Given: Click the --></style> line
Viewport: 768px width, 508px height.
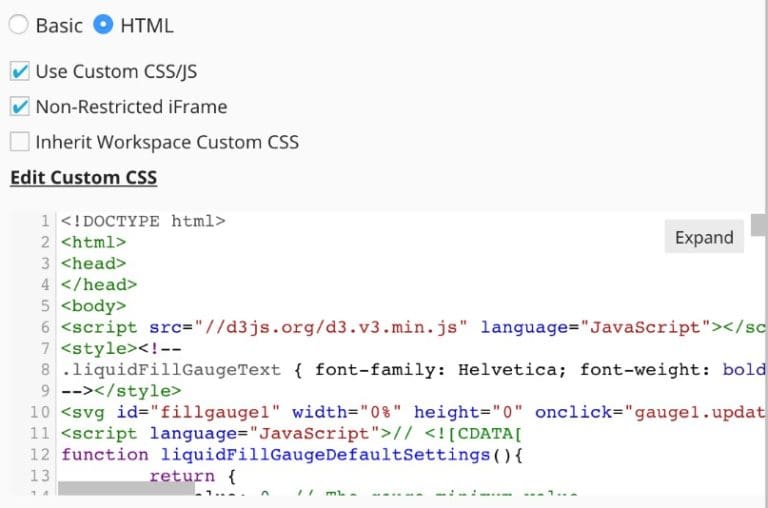Looking at the screenshot, I should 121,391.
